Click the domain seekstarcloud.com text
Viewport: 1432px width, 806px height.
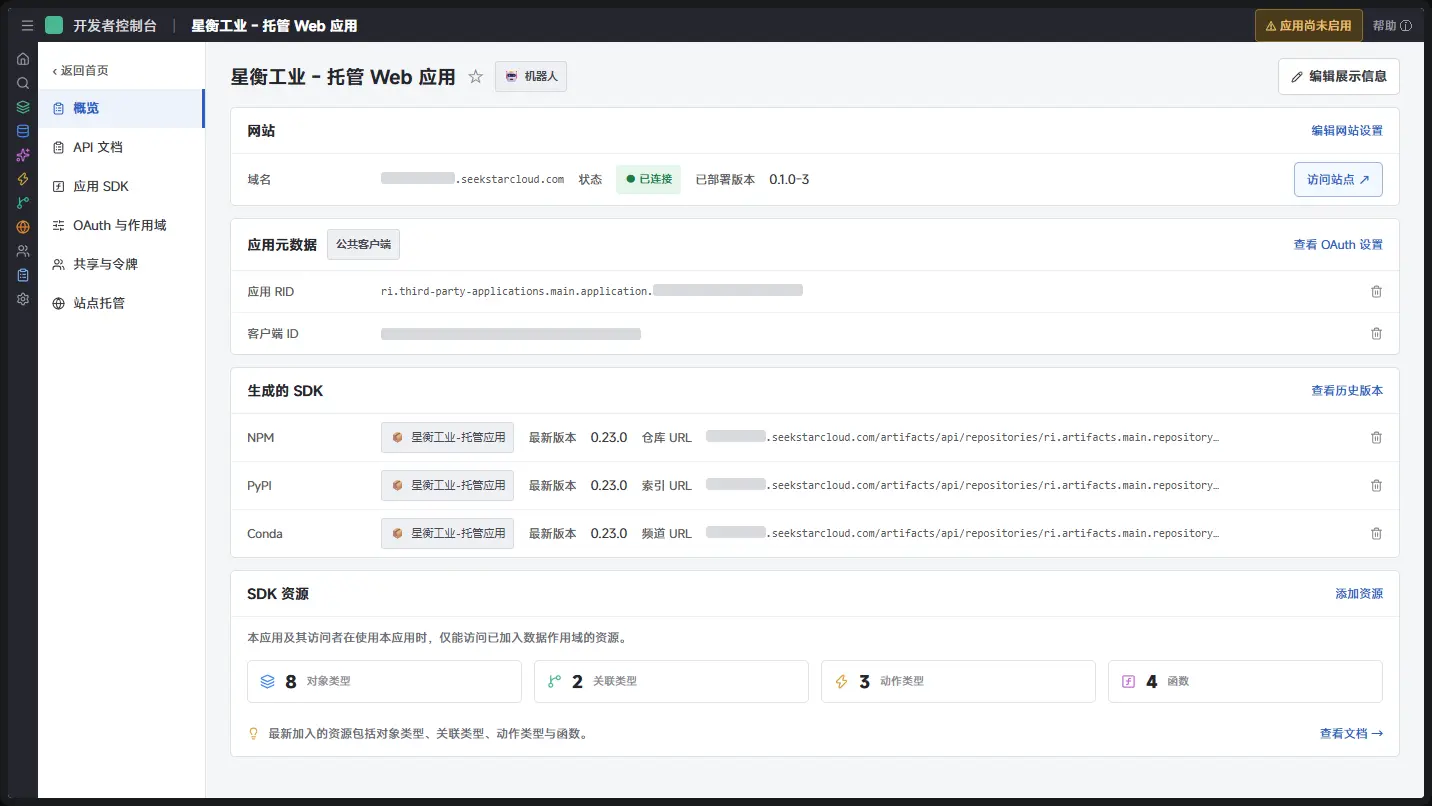pyautogui.click(x=472, y=180)
